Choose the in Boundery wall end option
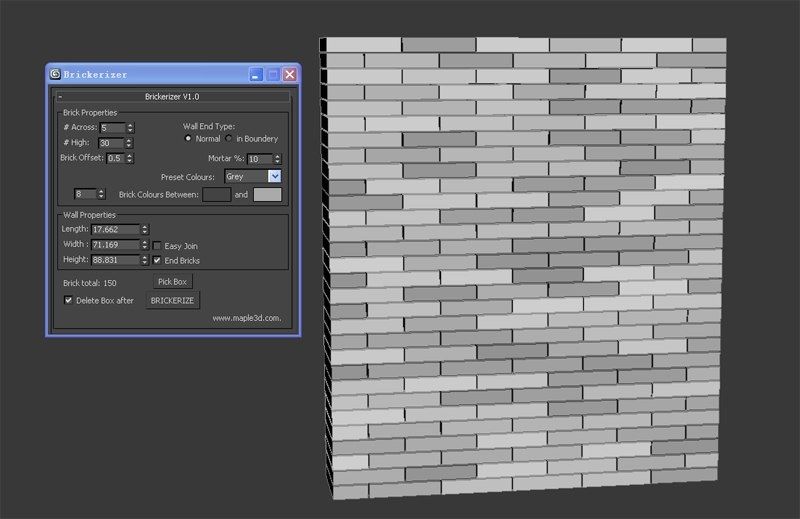 [229, 139]
